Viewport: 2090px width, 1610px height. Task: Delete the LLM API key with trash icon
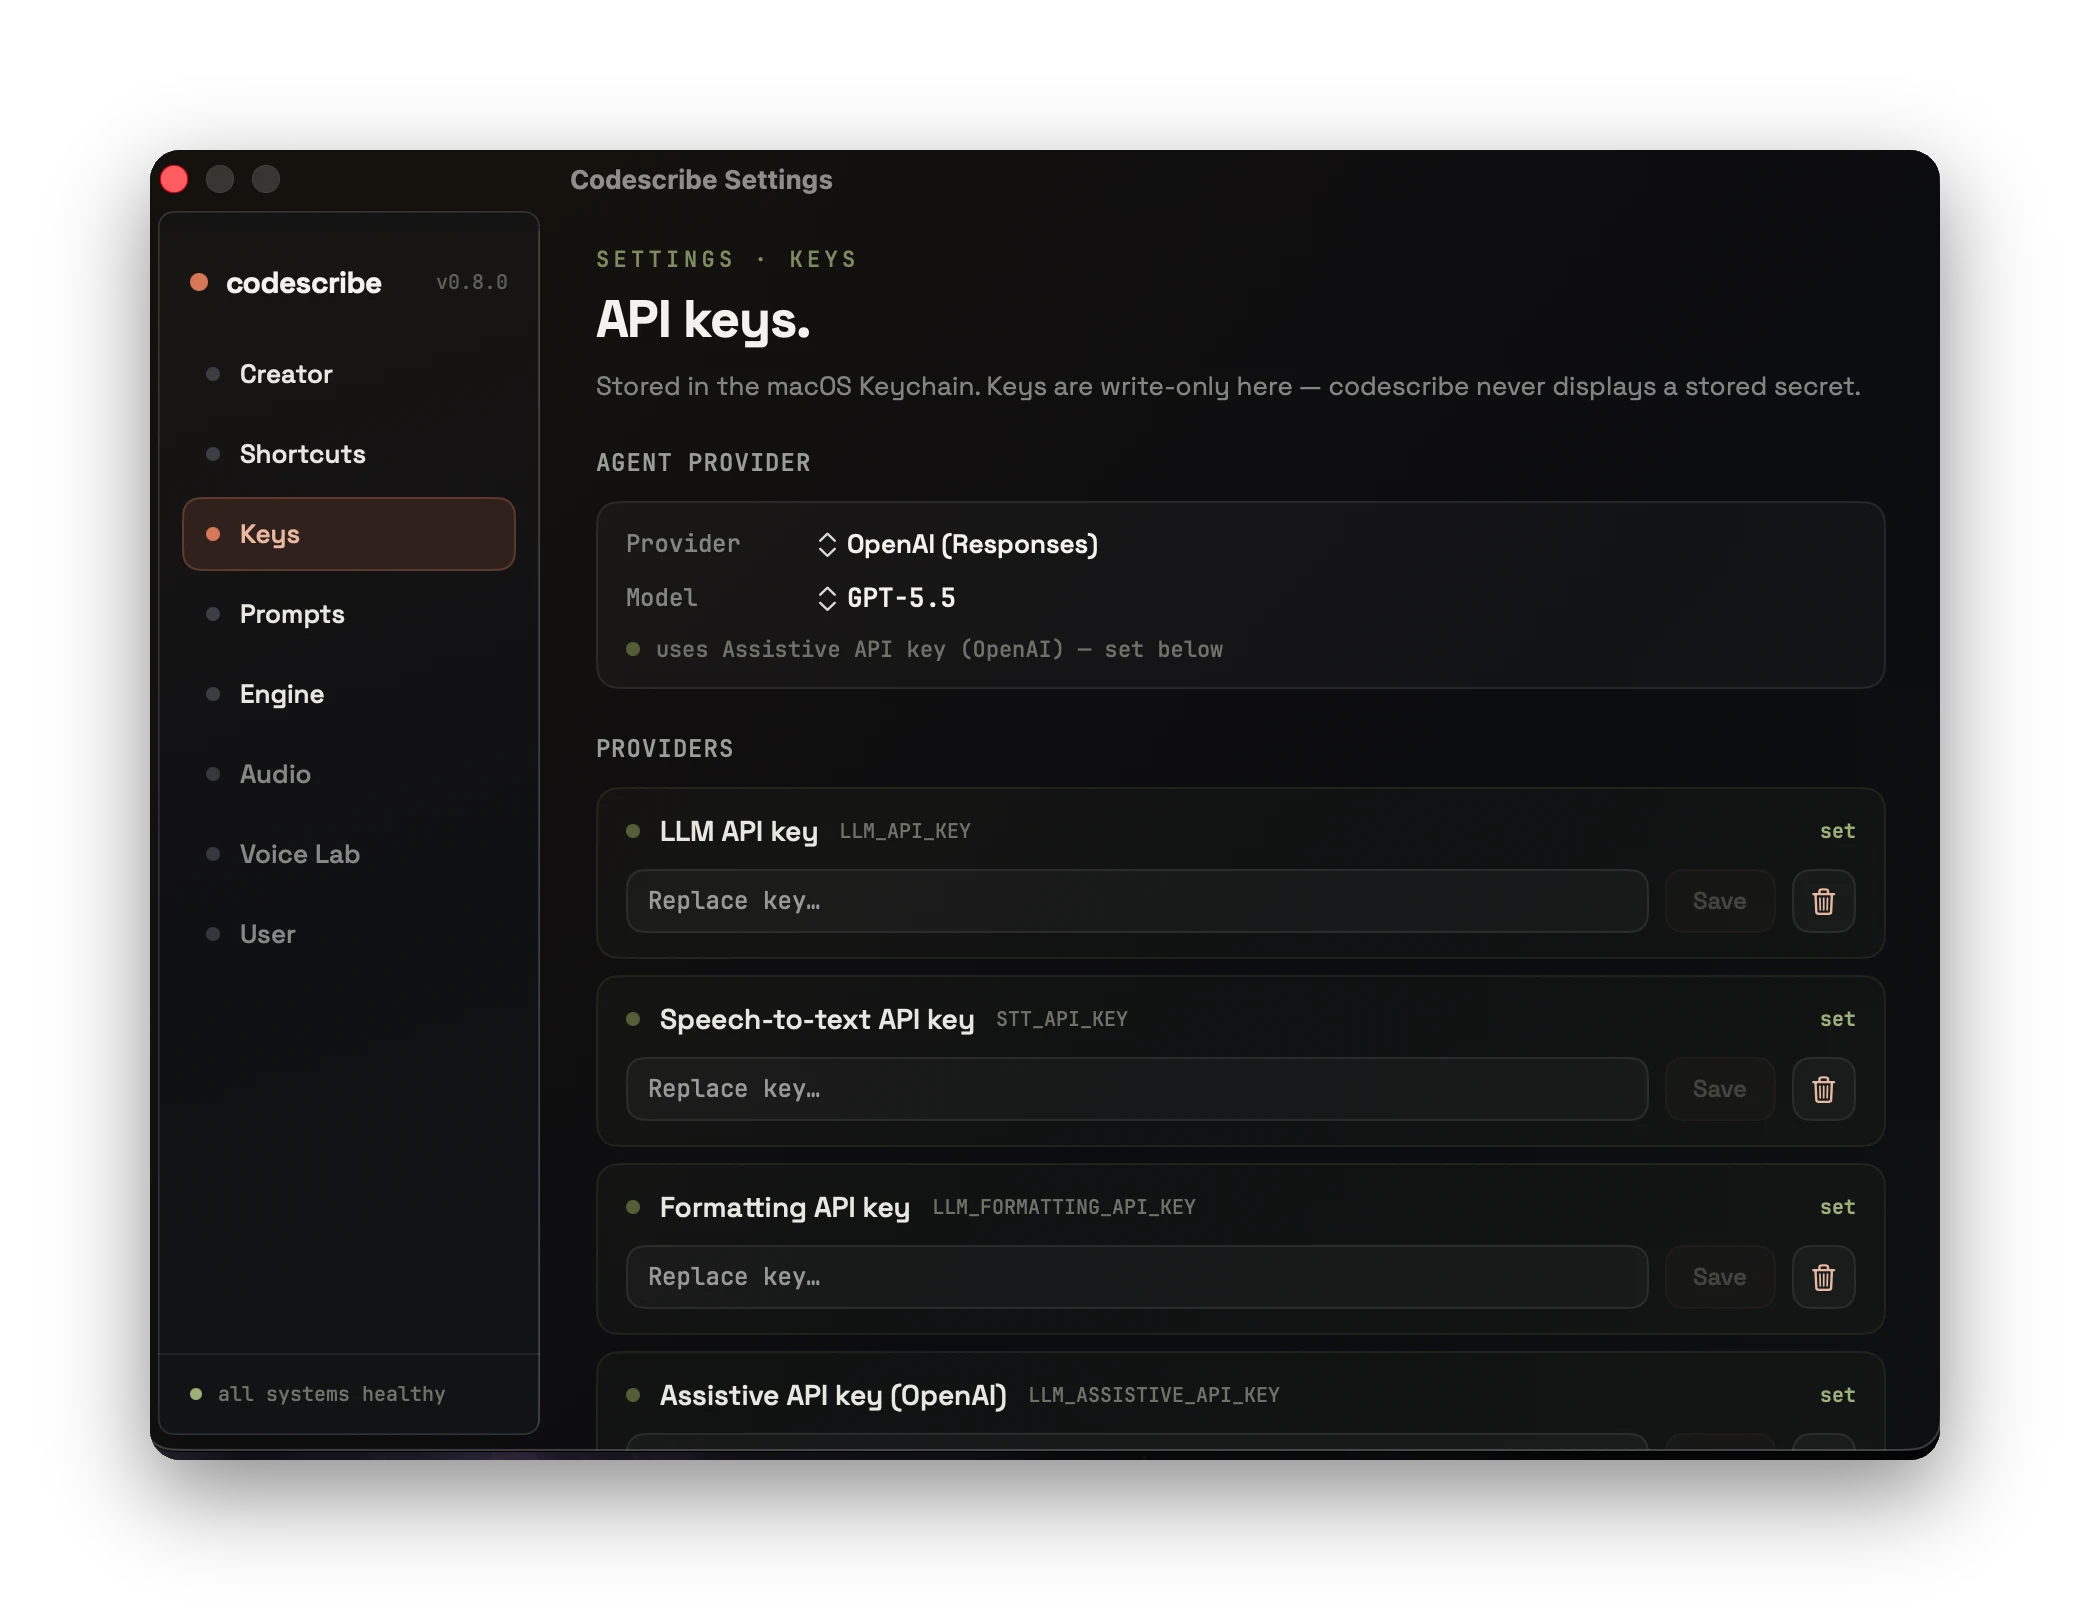(1823, 901)
